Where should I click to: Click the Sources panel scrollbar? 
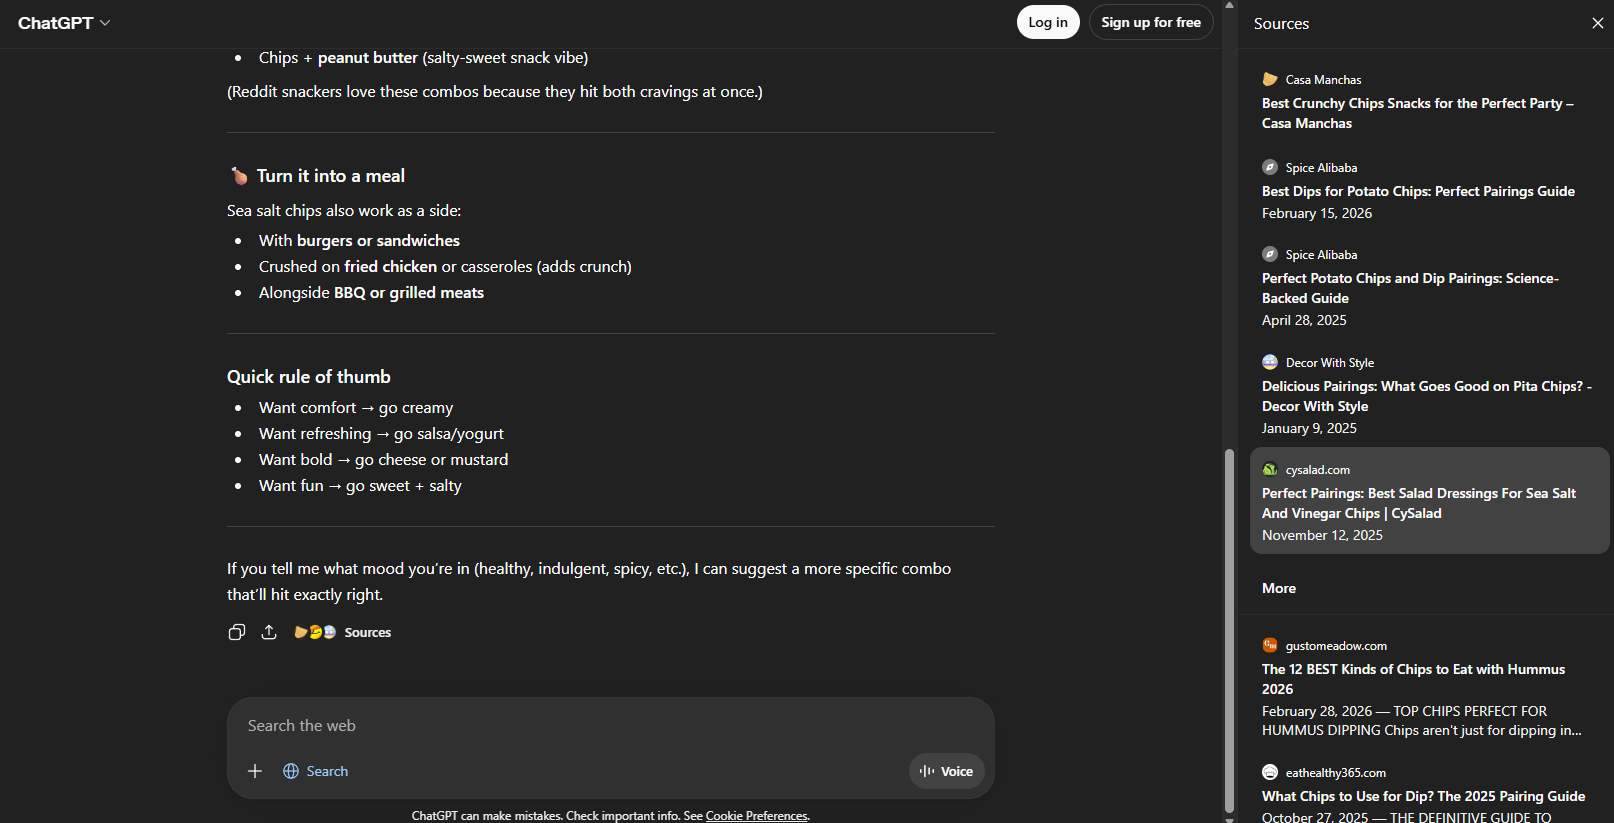[x=1230, y=630]
